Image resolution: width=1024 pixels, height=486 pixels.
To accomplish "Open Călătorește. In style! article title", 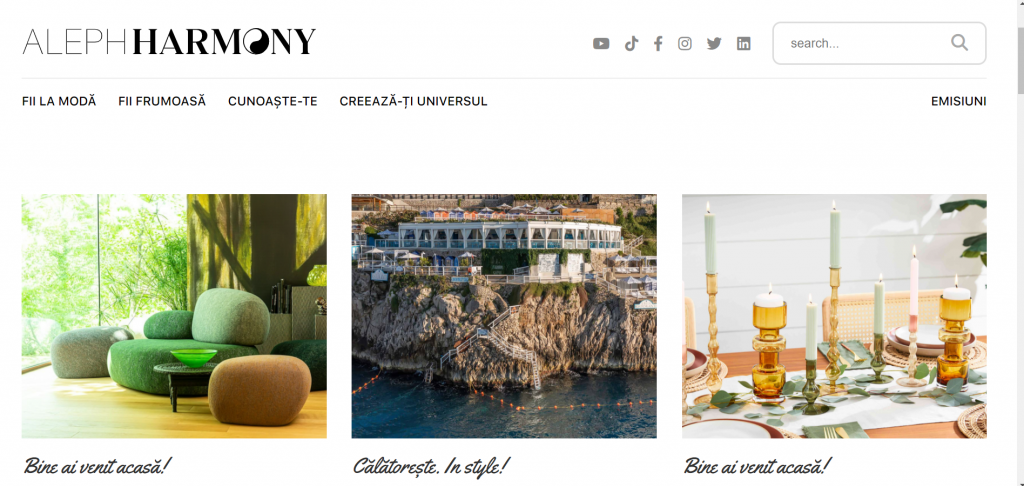I will pos(430,467).
